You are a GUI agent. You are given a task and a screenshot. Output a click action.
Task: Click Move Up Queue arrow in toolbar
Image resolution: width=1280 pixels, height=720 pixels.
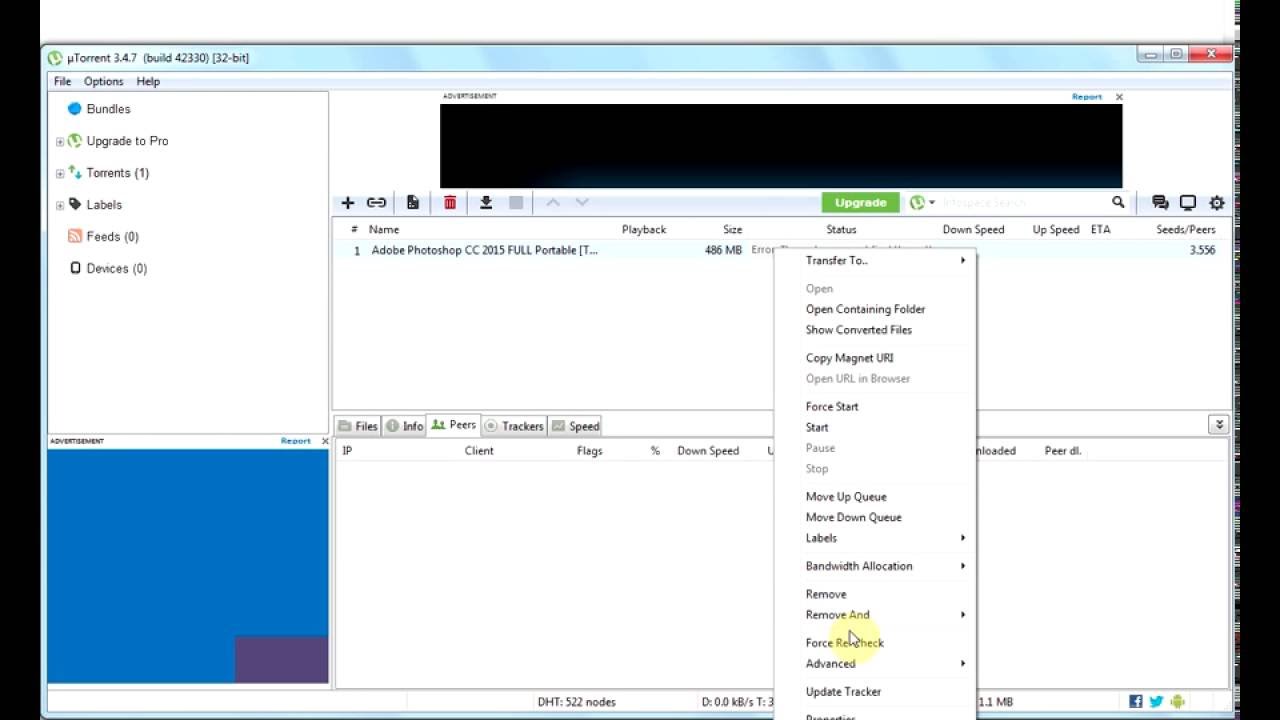point(552,203)
